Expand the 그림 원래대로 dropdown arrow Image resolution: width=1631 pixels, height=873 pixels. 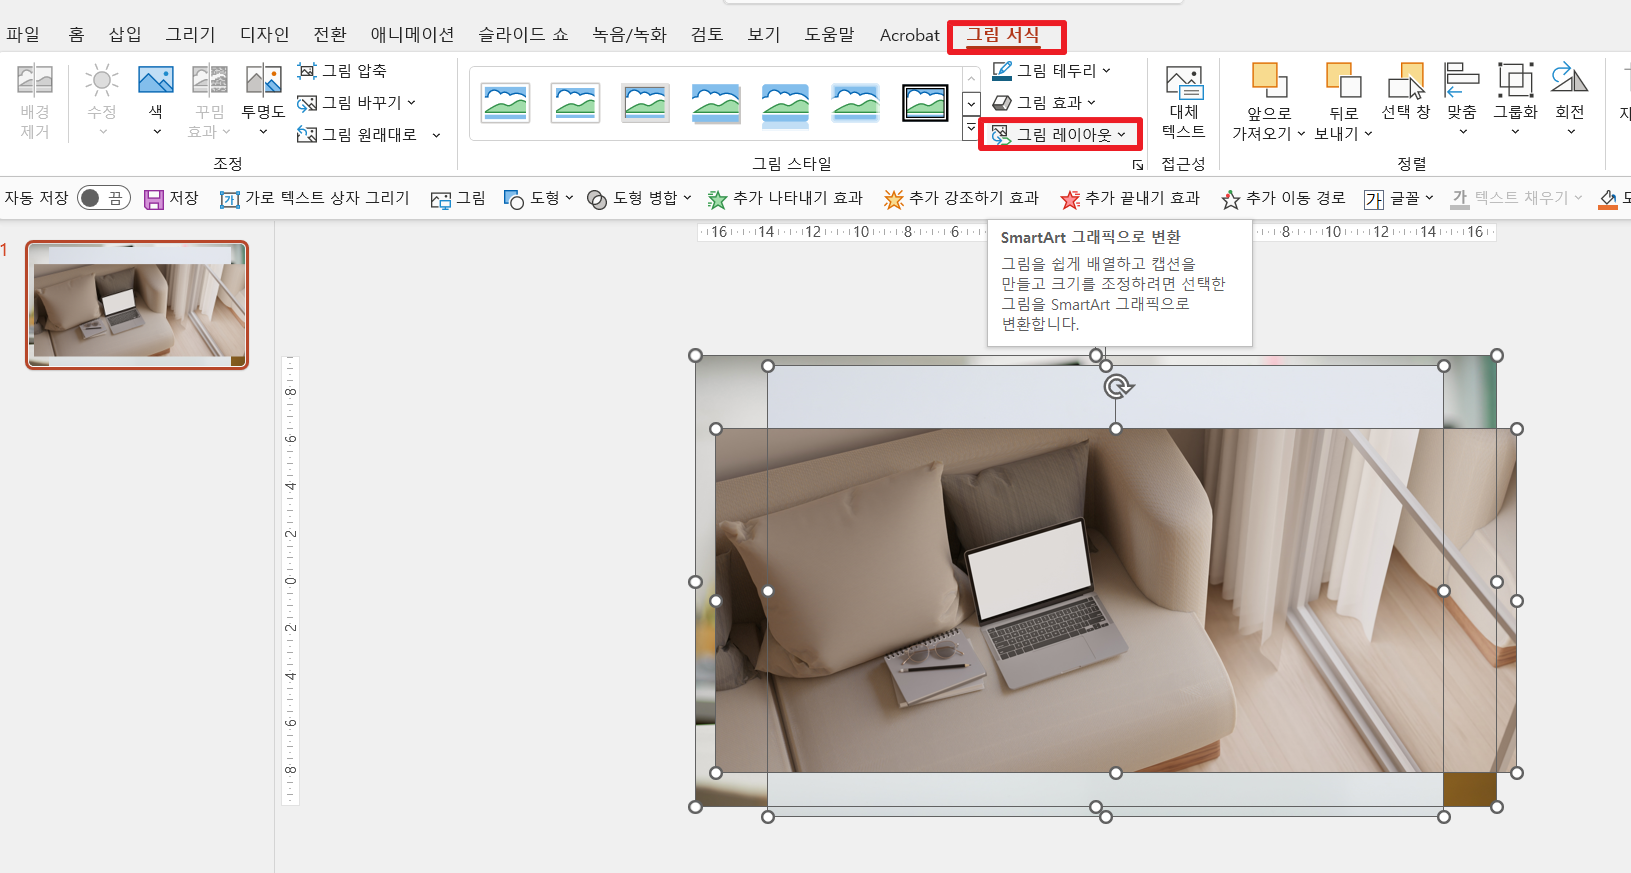pos(437,135)
